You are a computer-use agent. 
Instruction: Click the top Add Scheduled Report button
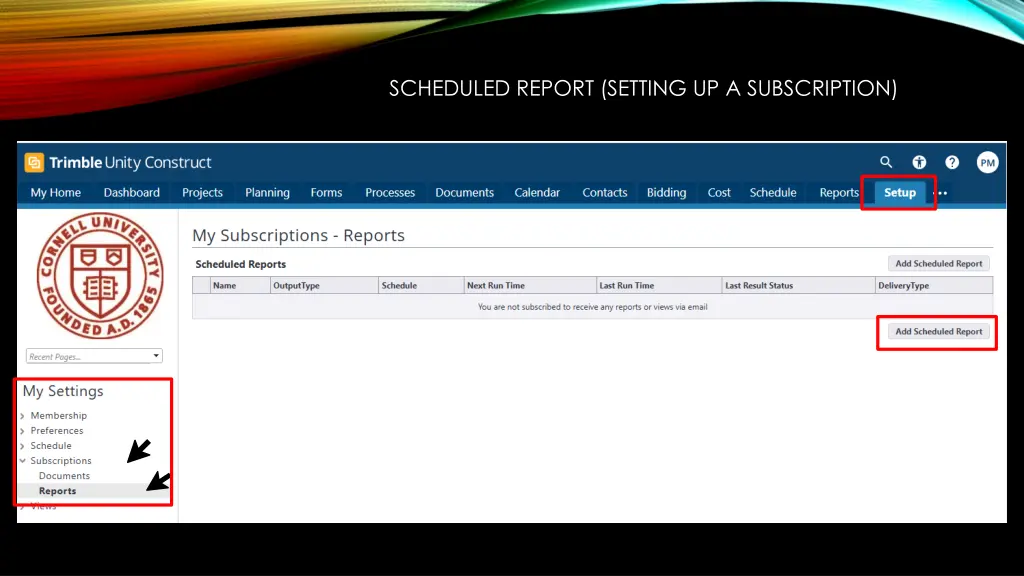[x=938, y=264]
